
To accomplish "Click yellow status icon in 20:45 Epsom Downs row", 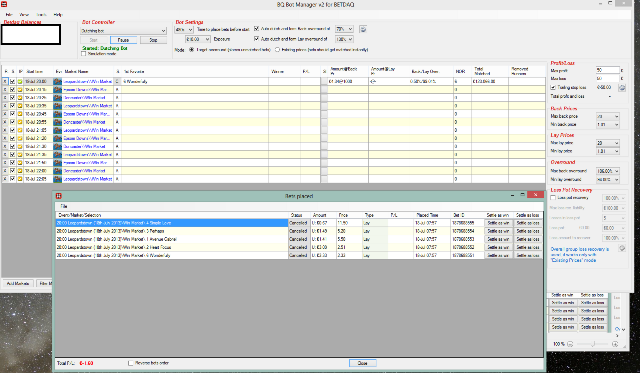I will (20, 114).
